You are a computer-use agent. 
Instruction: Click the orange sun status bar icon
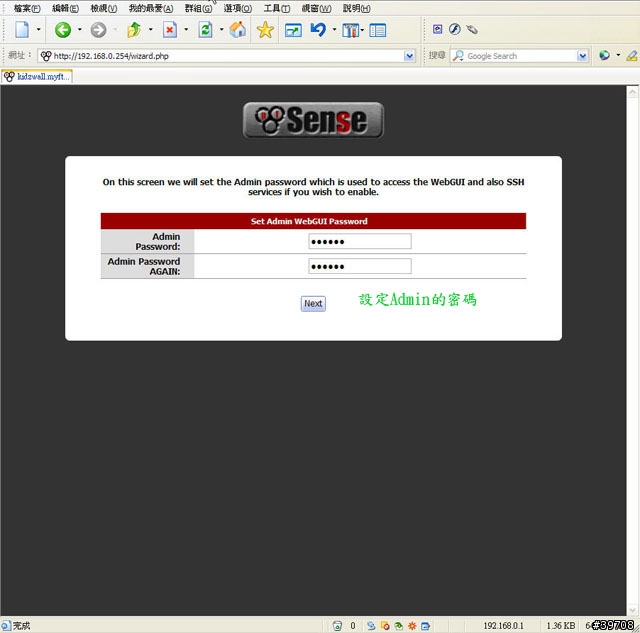412,625
